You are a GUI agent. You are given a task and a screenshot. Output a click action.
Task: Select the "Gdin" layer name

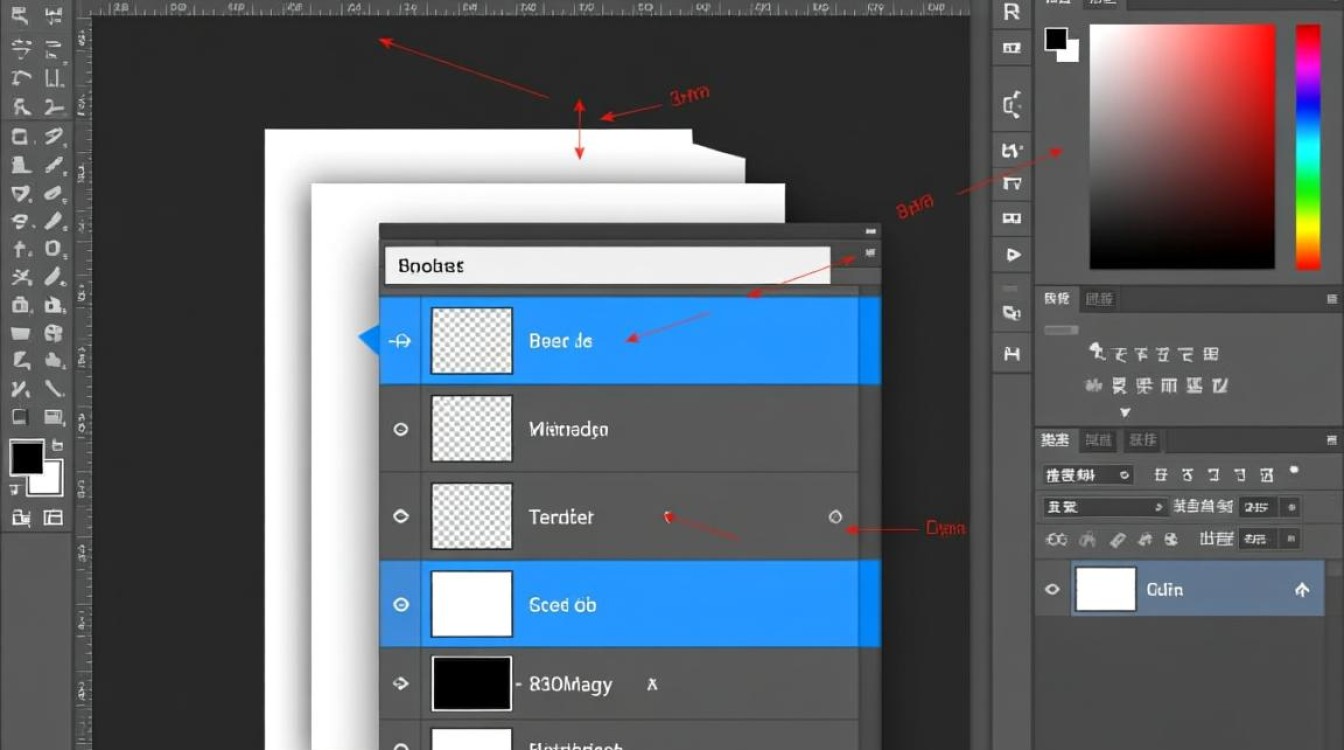click(1165, 590)
